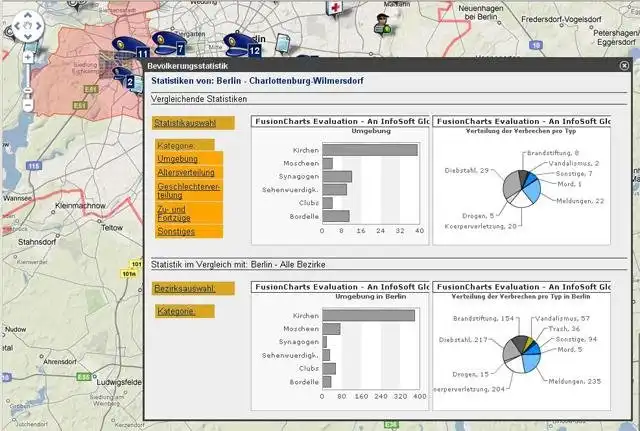Viewport: 640px width, 431px height.
Task: Select the Sonstiges category
Action: 189,231
